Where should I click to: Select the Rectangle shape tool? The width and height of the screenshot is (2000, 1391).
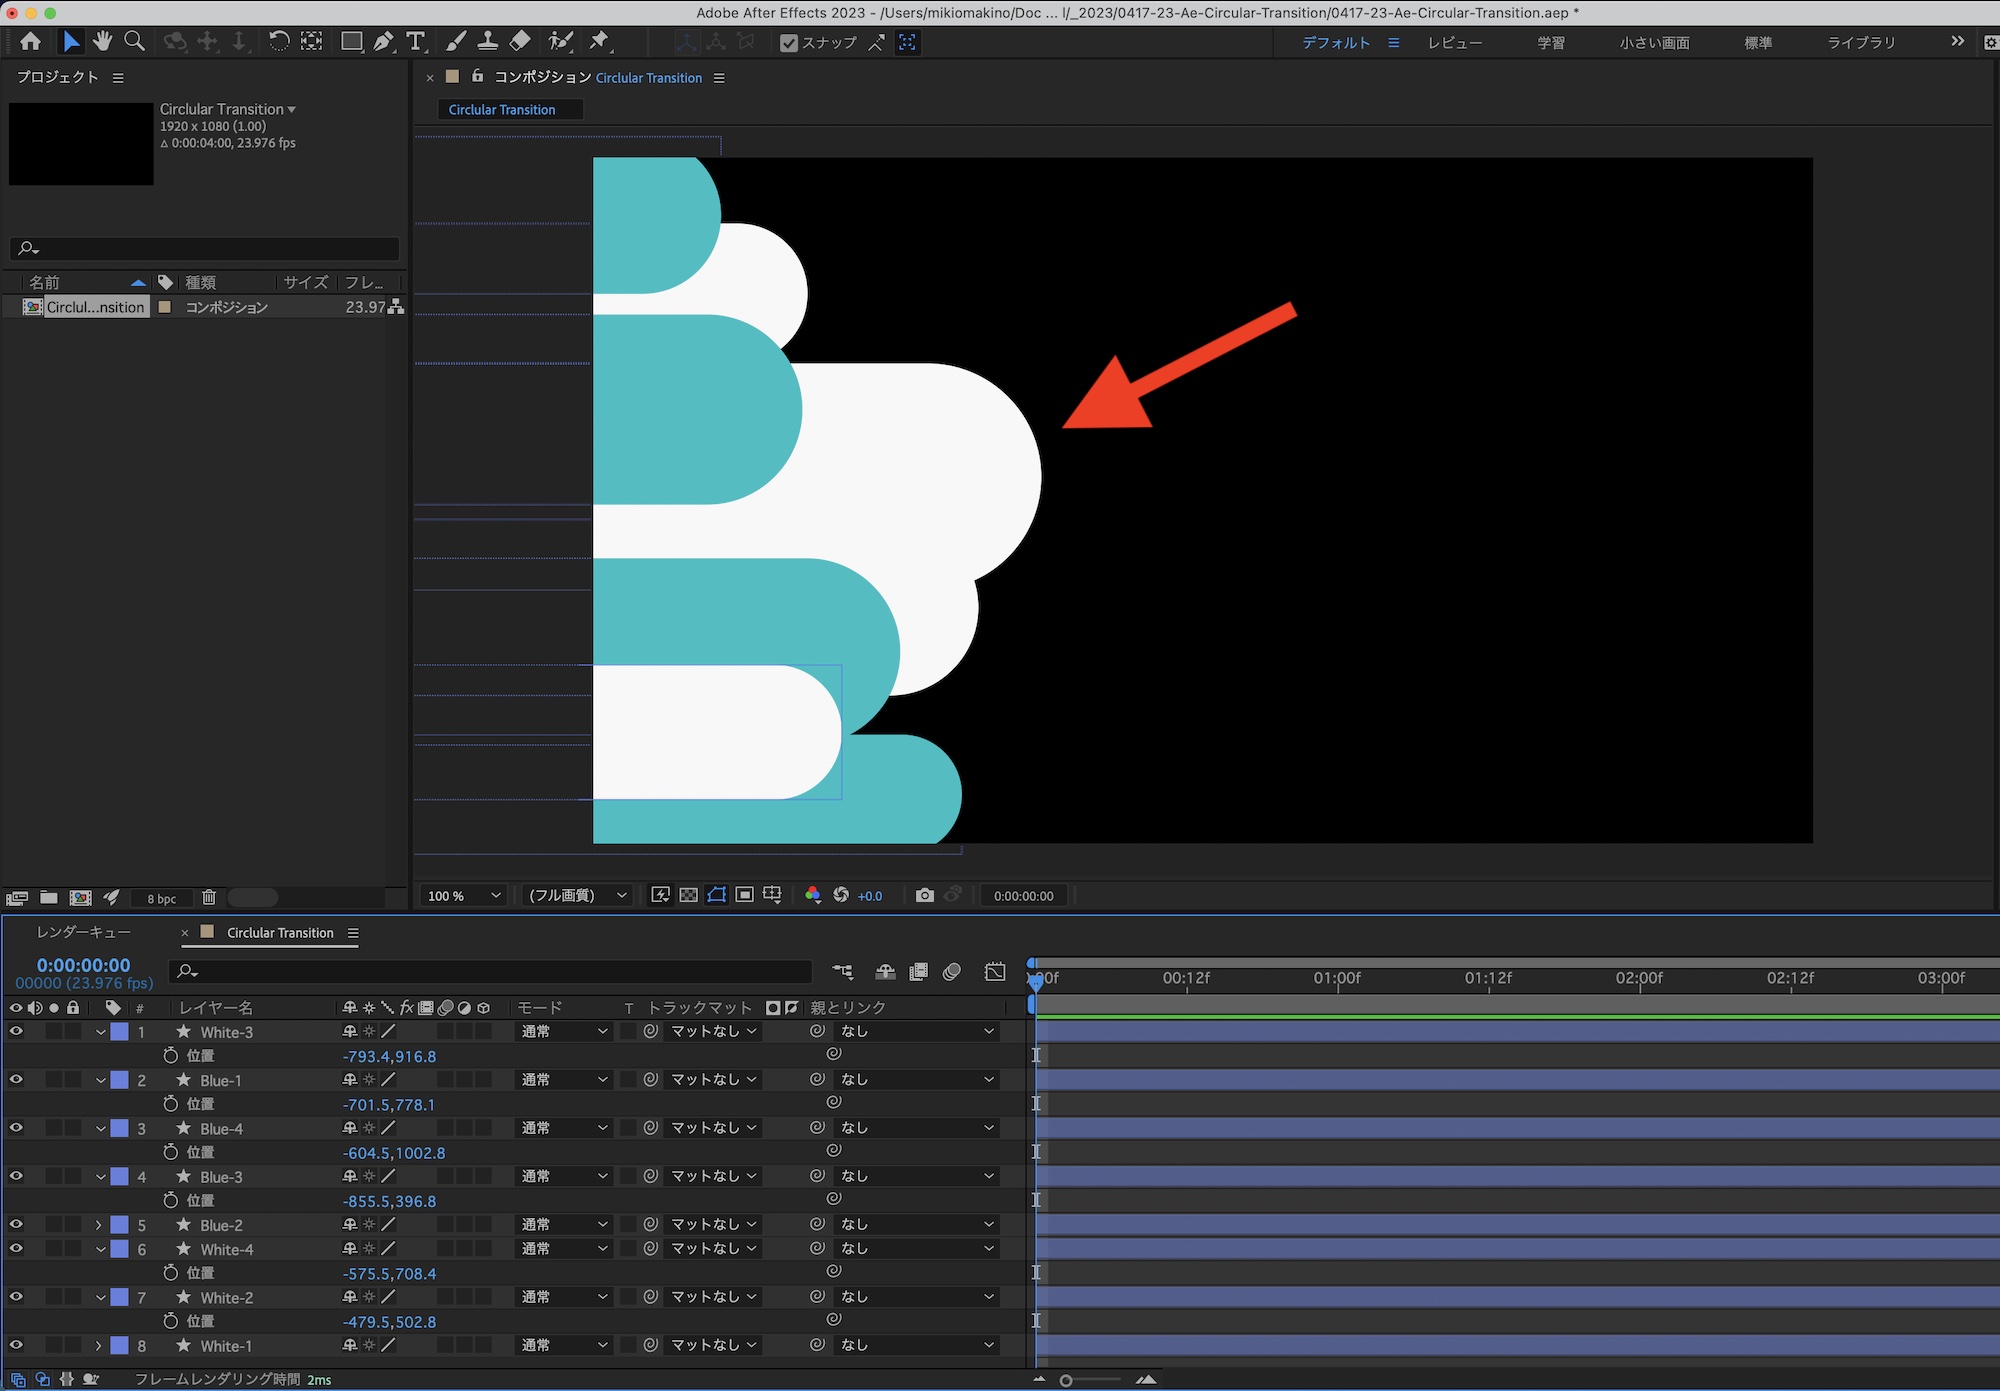click(351, 41)
